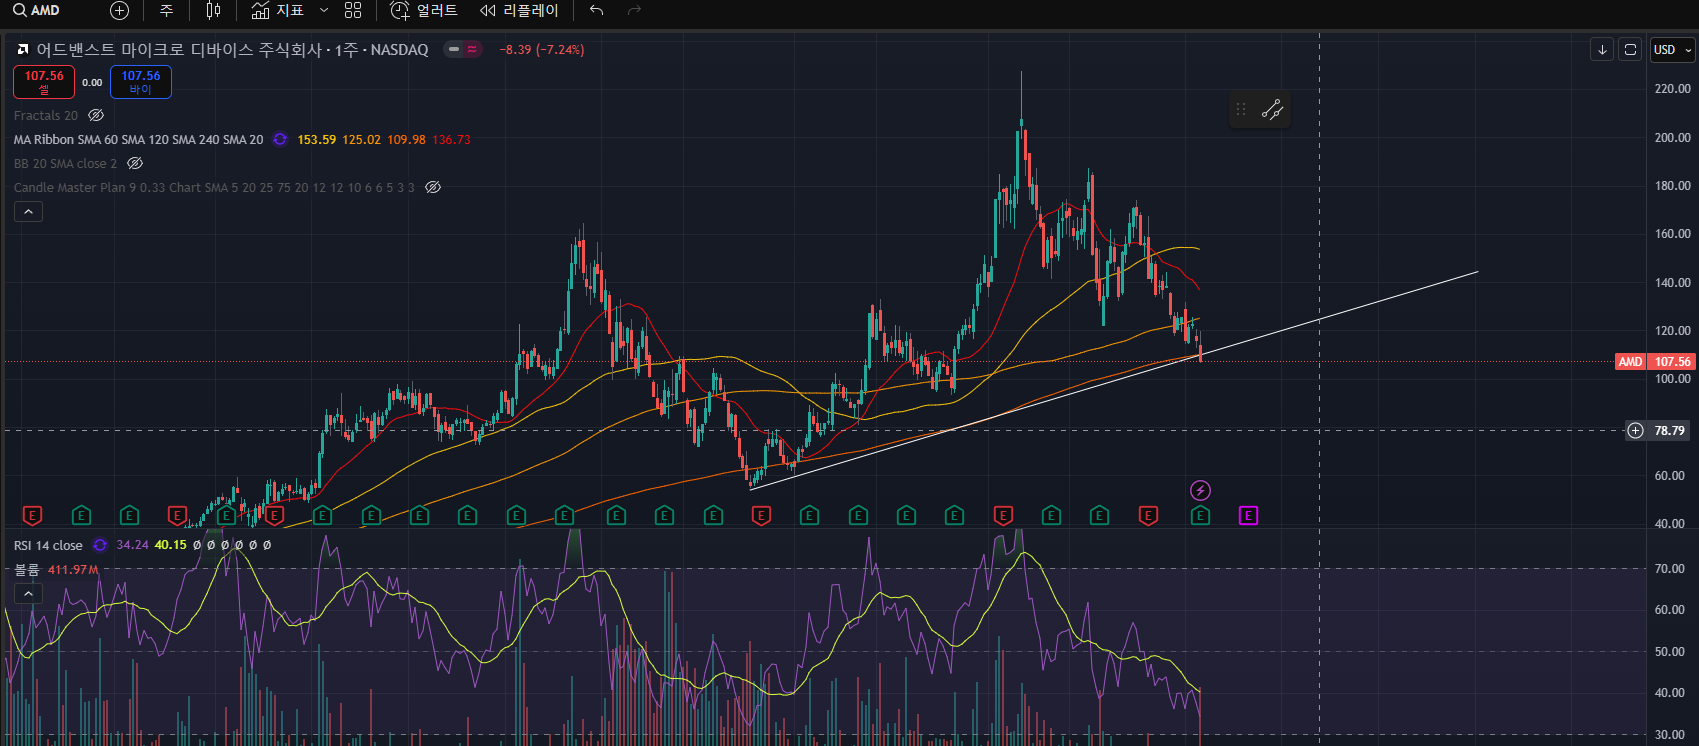The width and height of the screenshot is (1699, 746).
Task: Click the red 107.56 sell button
Action: (x=44, y=82)
